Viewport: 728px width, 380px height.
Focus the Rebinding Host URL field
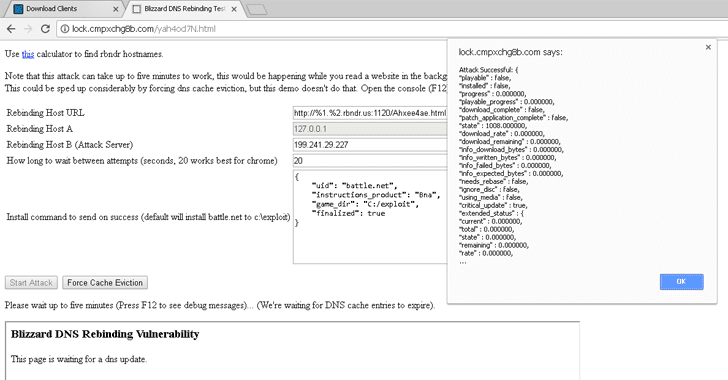[x=370, y=113]
